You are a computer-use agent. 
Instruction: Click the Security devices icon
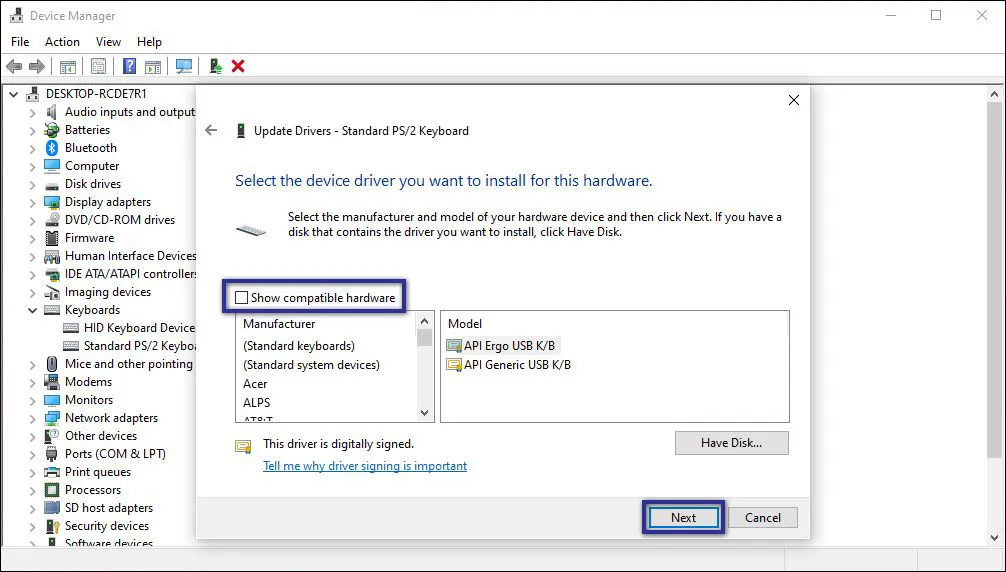52,526
